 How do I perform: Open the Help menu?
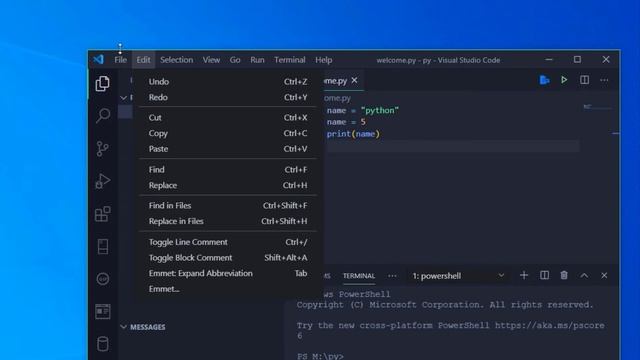[x=324, y=60]
